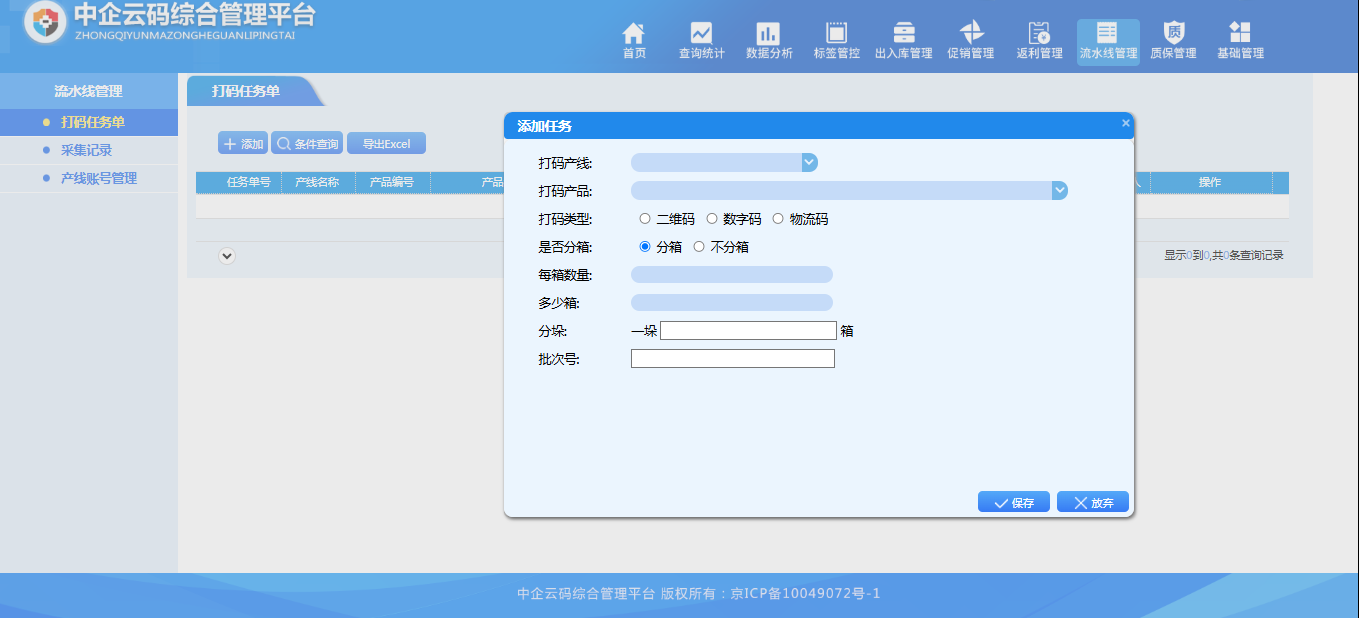Click the platform logo icon
1359x618 pixels.
pos(44,22)
